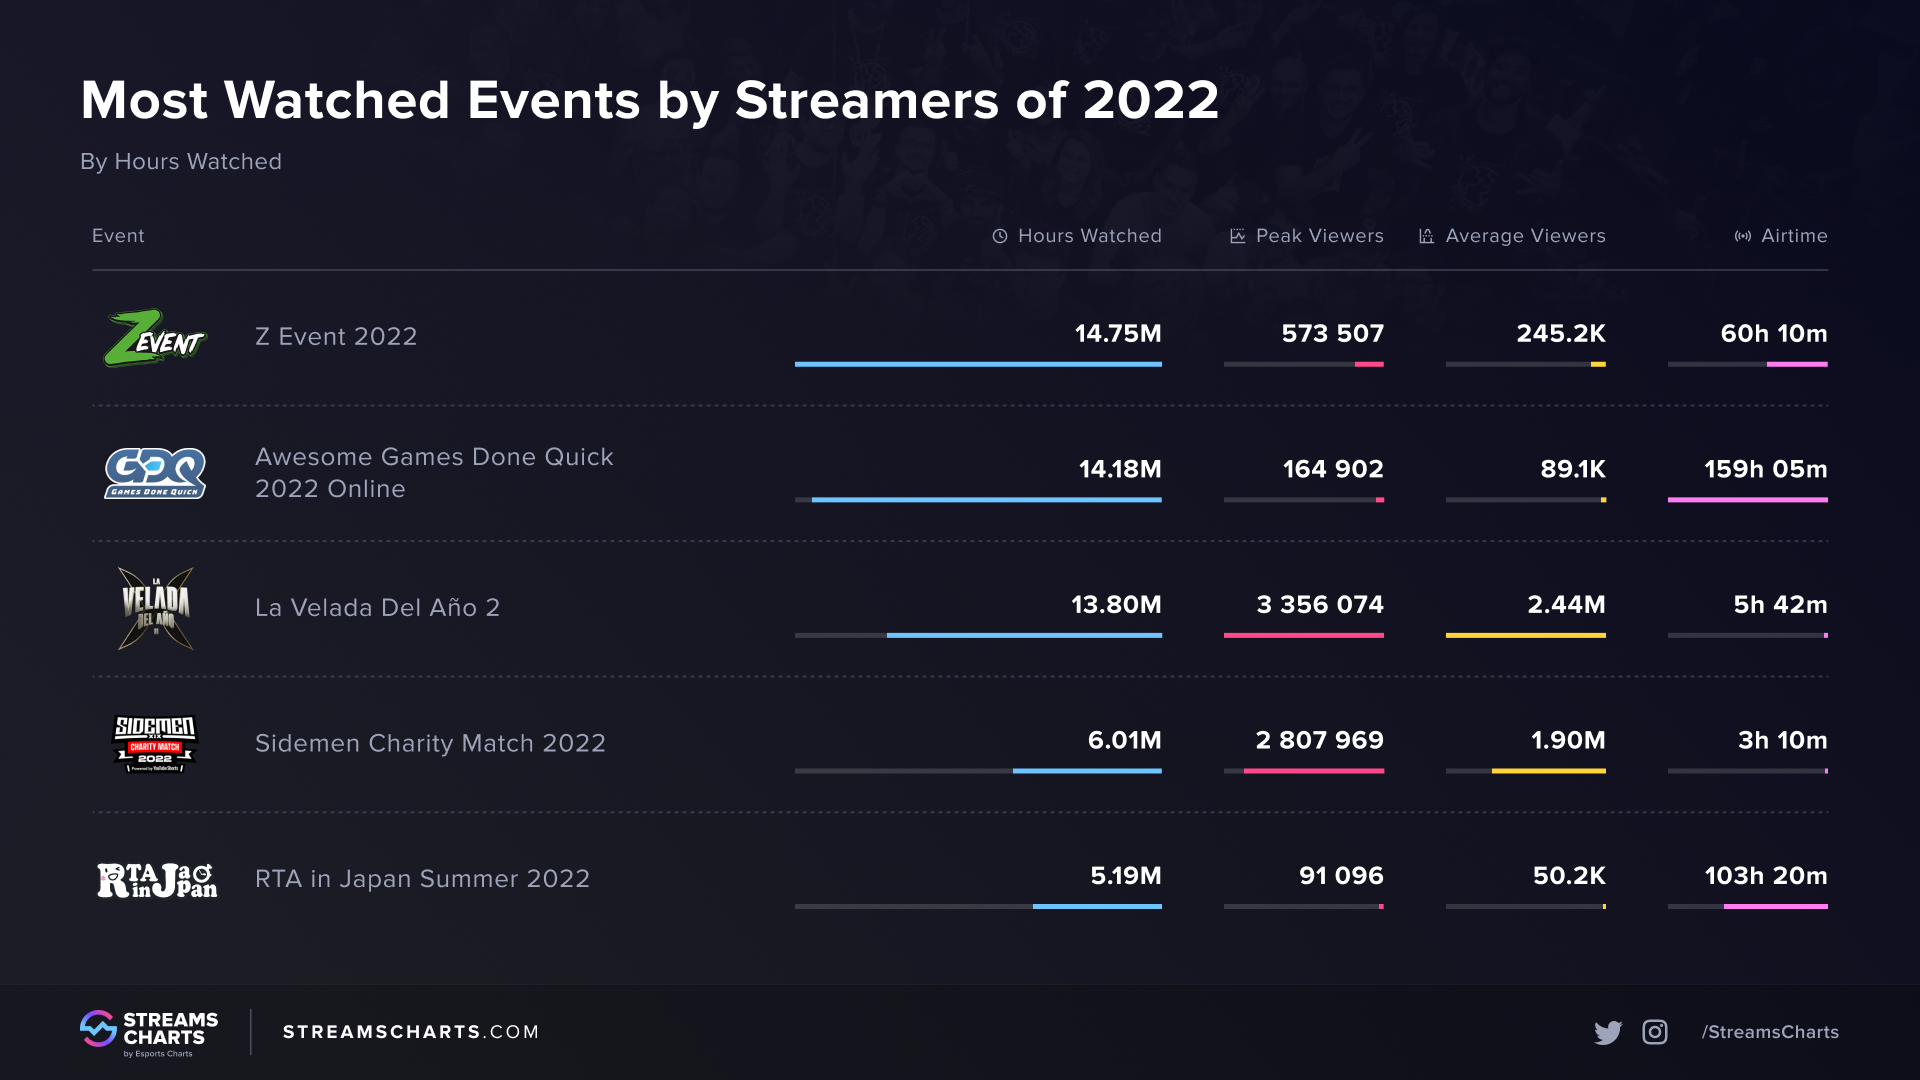Viewport: 1920px width, 1080px height.
Task: Click Sidemen Charity Match 2022 name
Action: pyautogui.click(x=430, y=744)
